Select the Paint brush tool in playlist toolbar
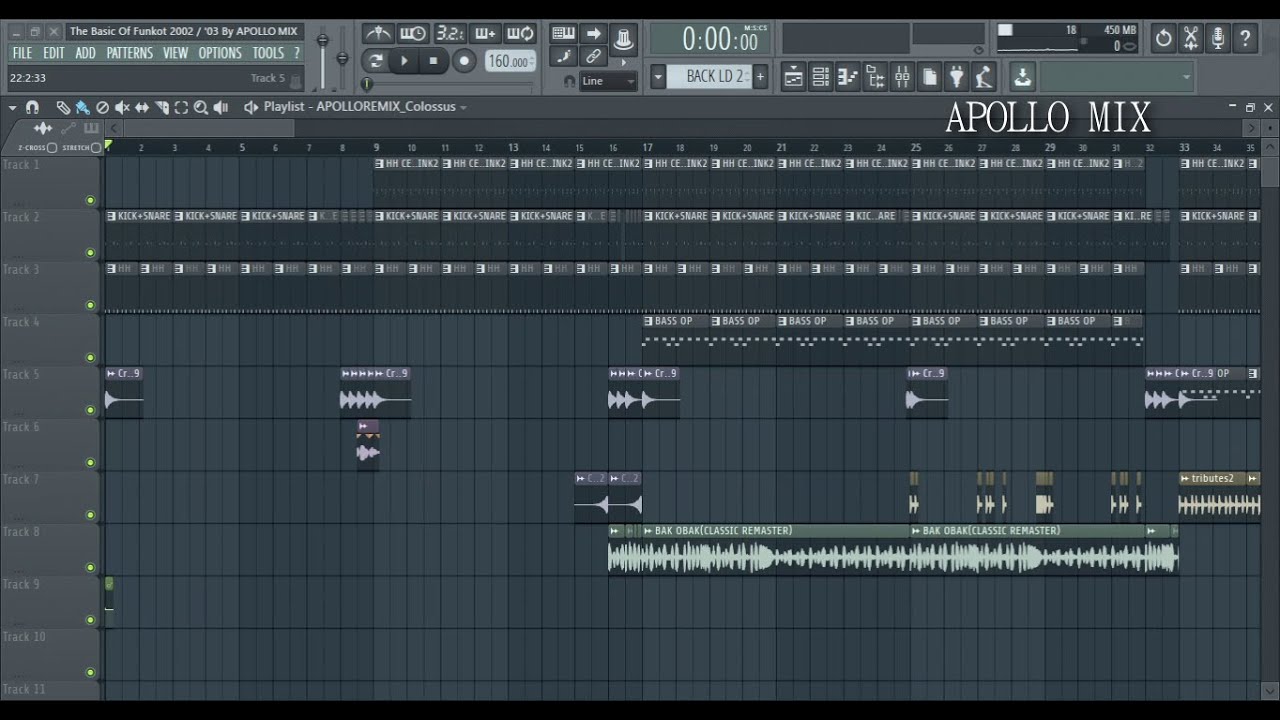The image size is (1280, 720). (82, 107)
